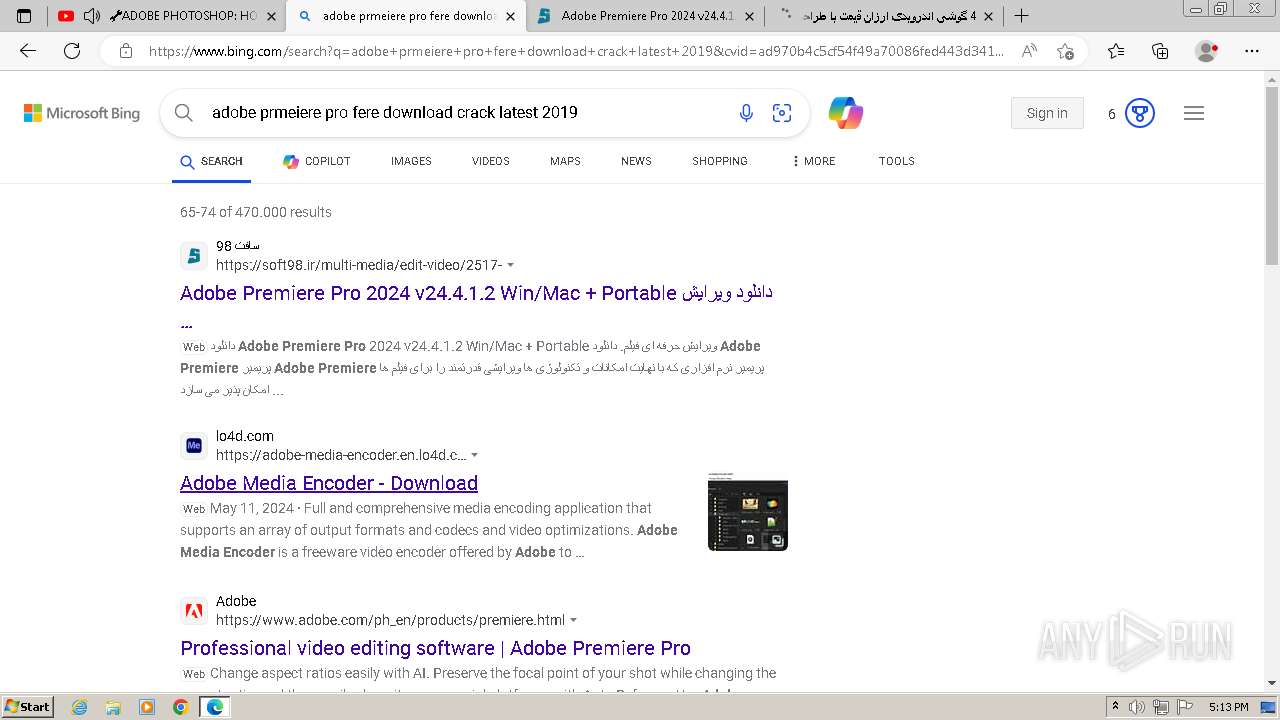Click the magnifier search icon in Bing box
The height and width of the screenshot is (720, 1280).
point(184,113)
